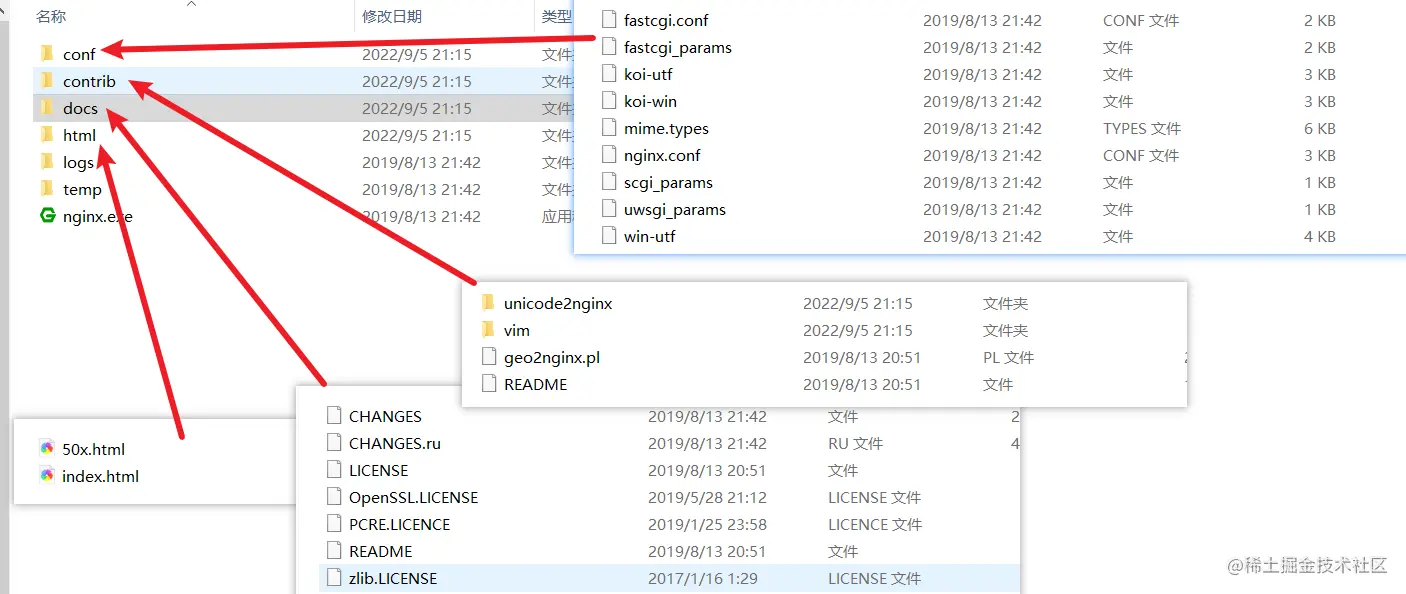Viewport: 1406px width, 594px height.
Task: Click the CHANGES.ru file name
Action: tap(395, 443)
